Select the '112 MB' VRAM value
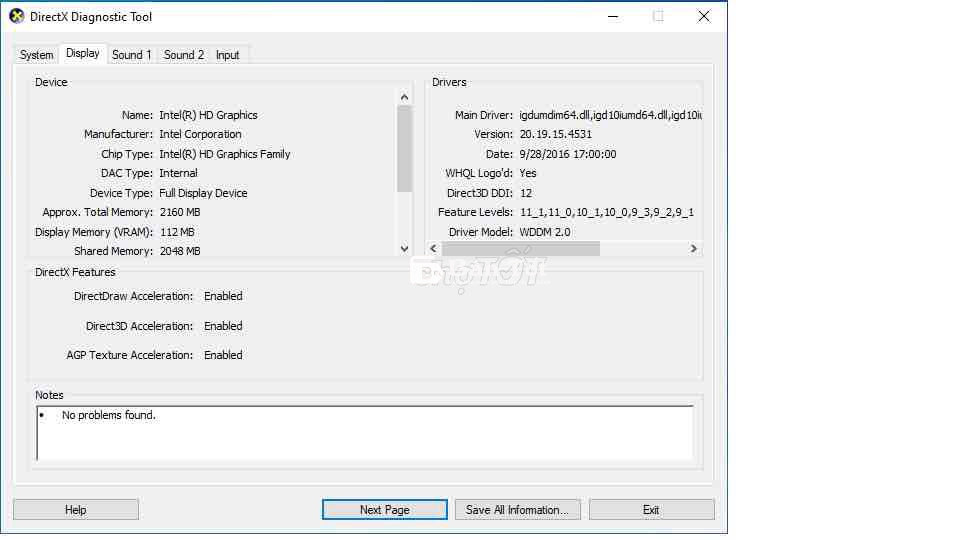 [x=177, y=232]
